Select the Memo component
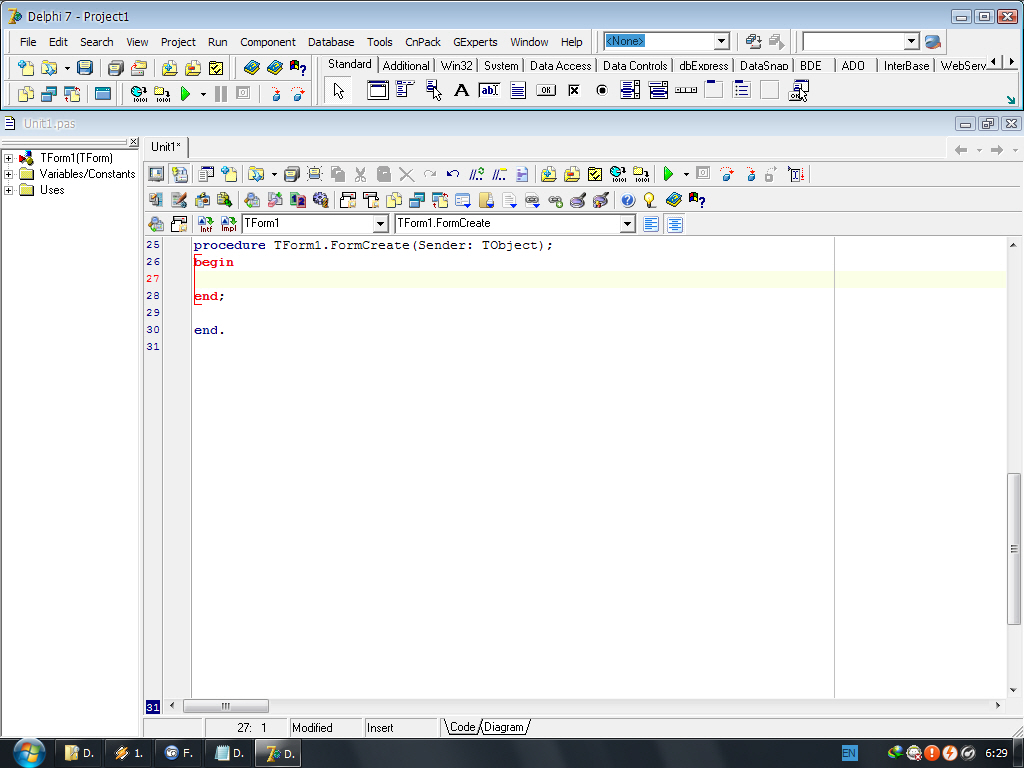1024x768 pixels. tap(518, 90)
